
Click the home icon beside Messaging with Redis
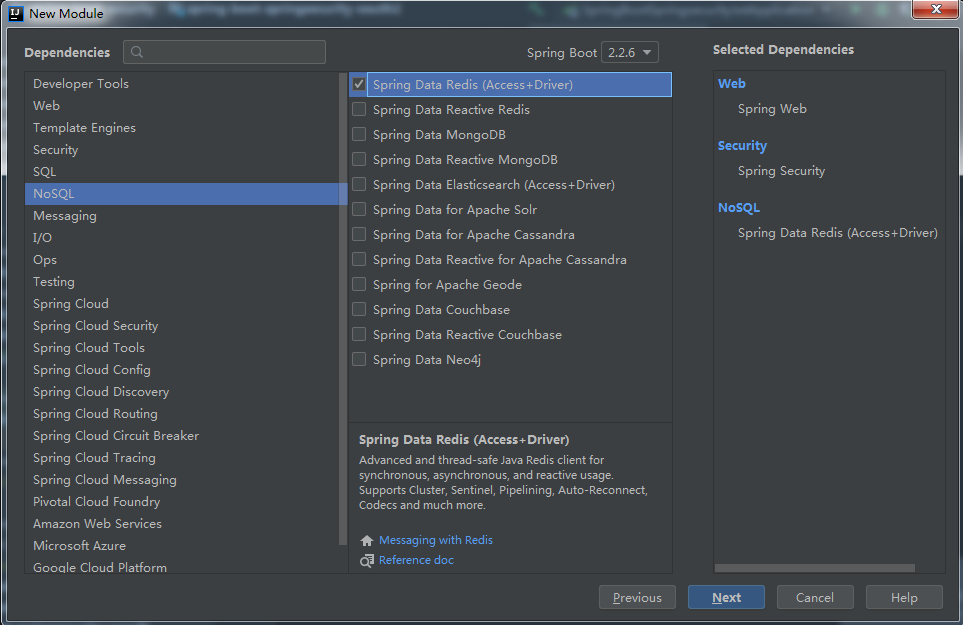[x=366, y=540]
